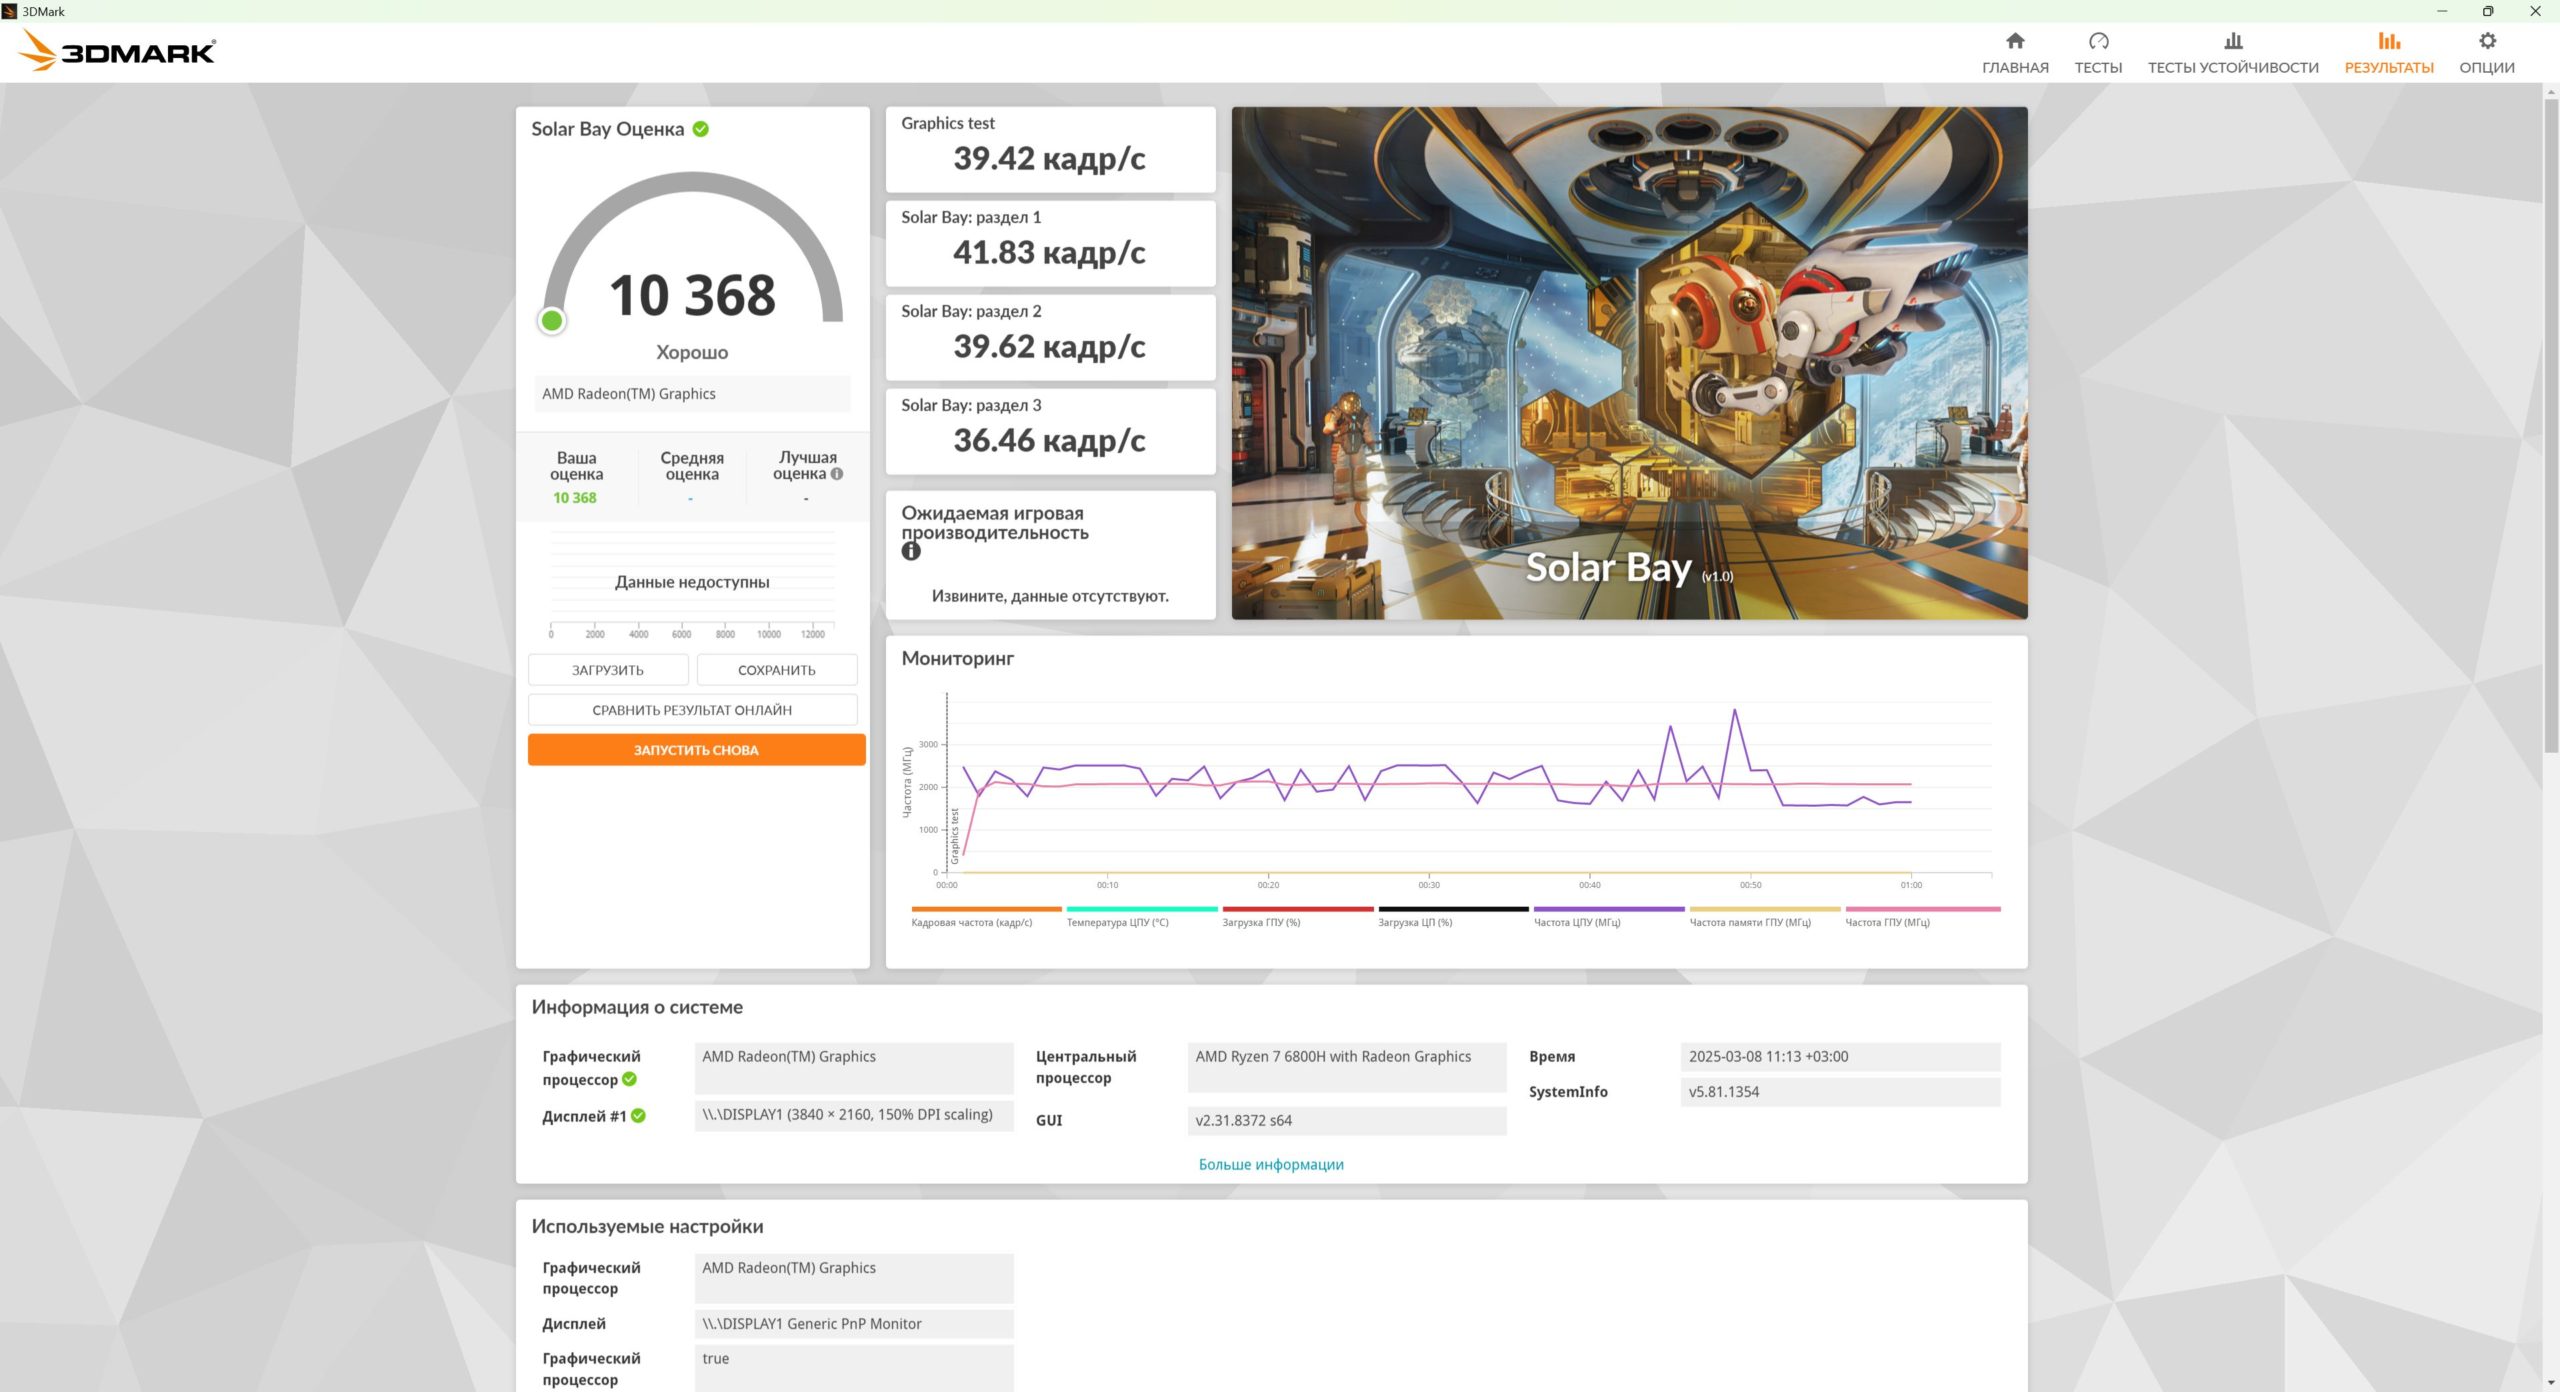2560x1392 pixels.
Task: Click the vertical scrollbar thumb
Action: point(2551,425)
